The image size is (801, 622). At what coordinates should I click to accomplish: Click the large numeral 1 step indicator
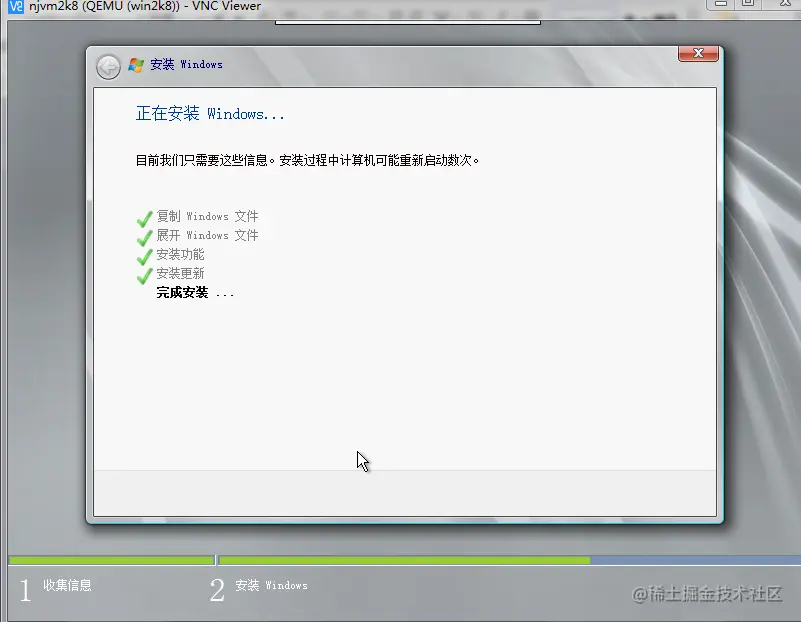click(x=24, y=589)
